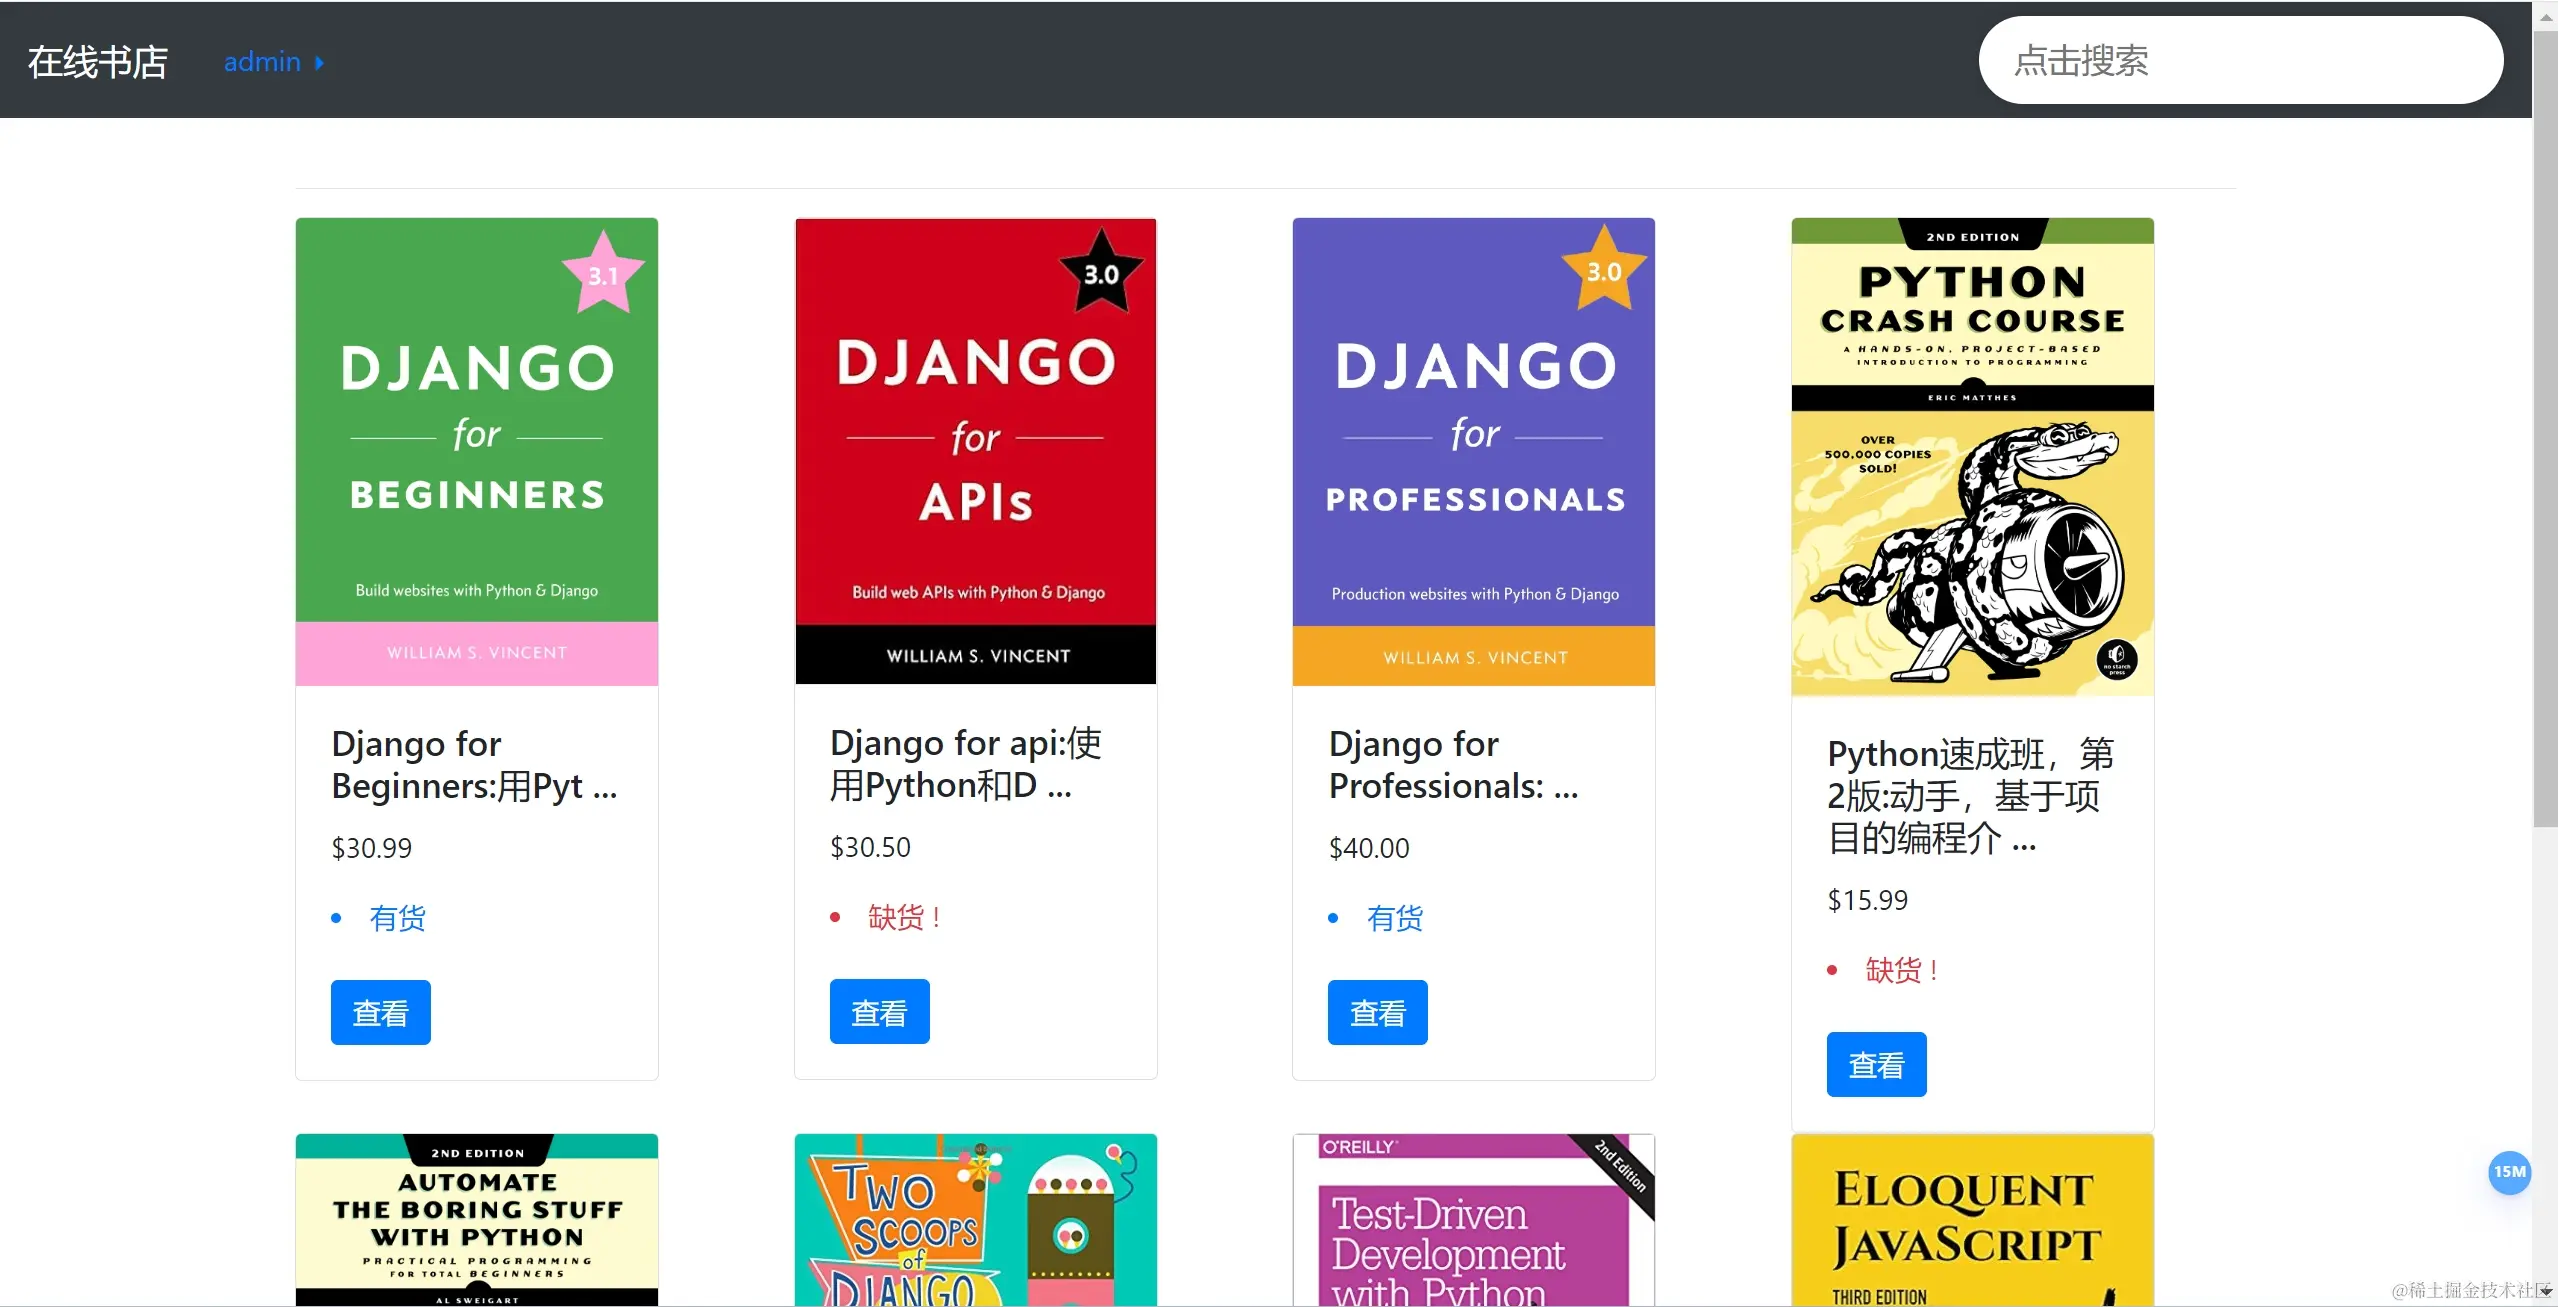The height and width of the screenshot is (1307, 2558).
Task: Click Automate the Boring Stuff cover
Action: pyautogui.click(x=477, y=1220)
